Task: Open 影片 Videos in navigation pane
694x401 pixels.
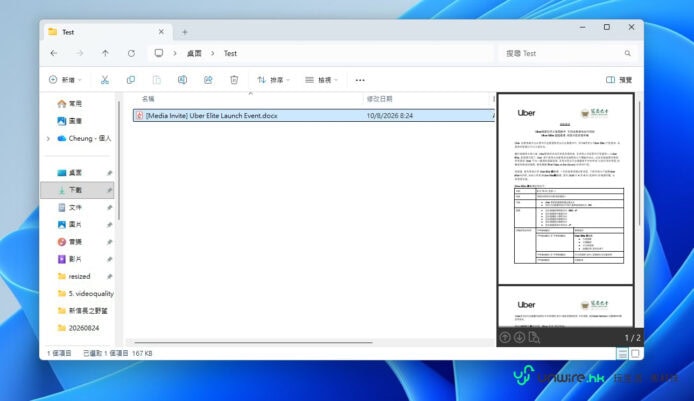Action: click(75, 259)
